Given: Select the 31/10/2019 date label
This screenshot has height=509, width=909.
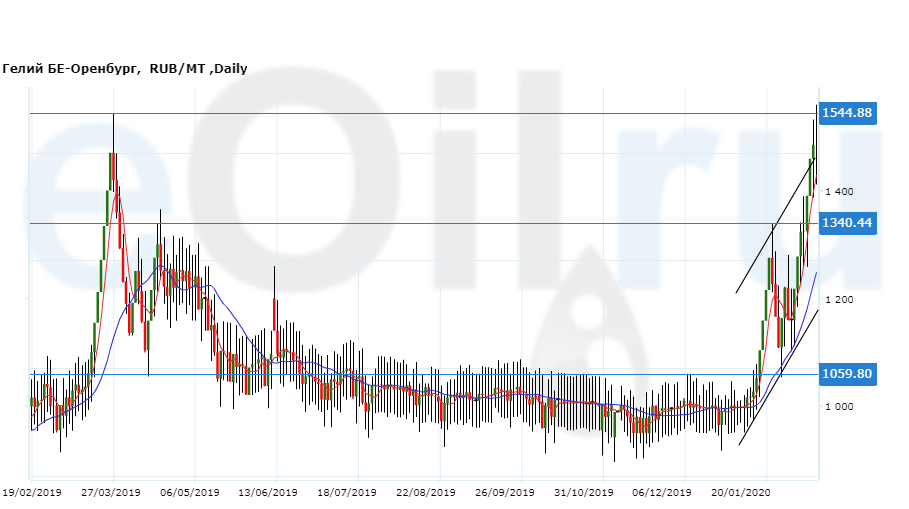Looking at the screenshot, I should [x=584, y=493].
